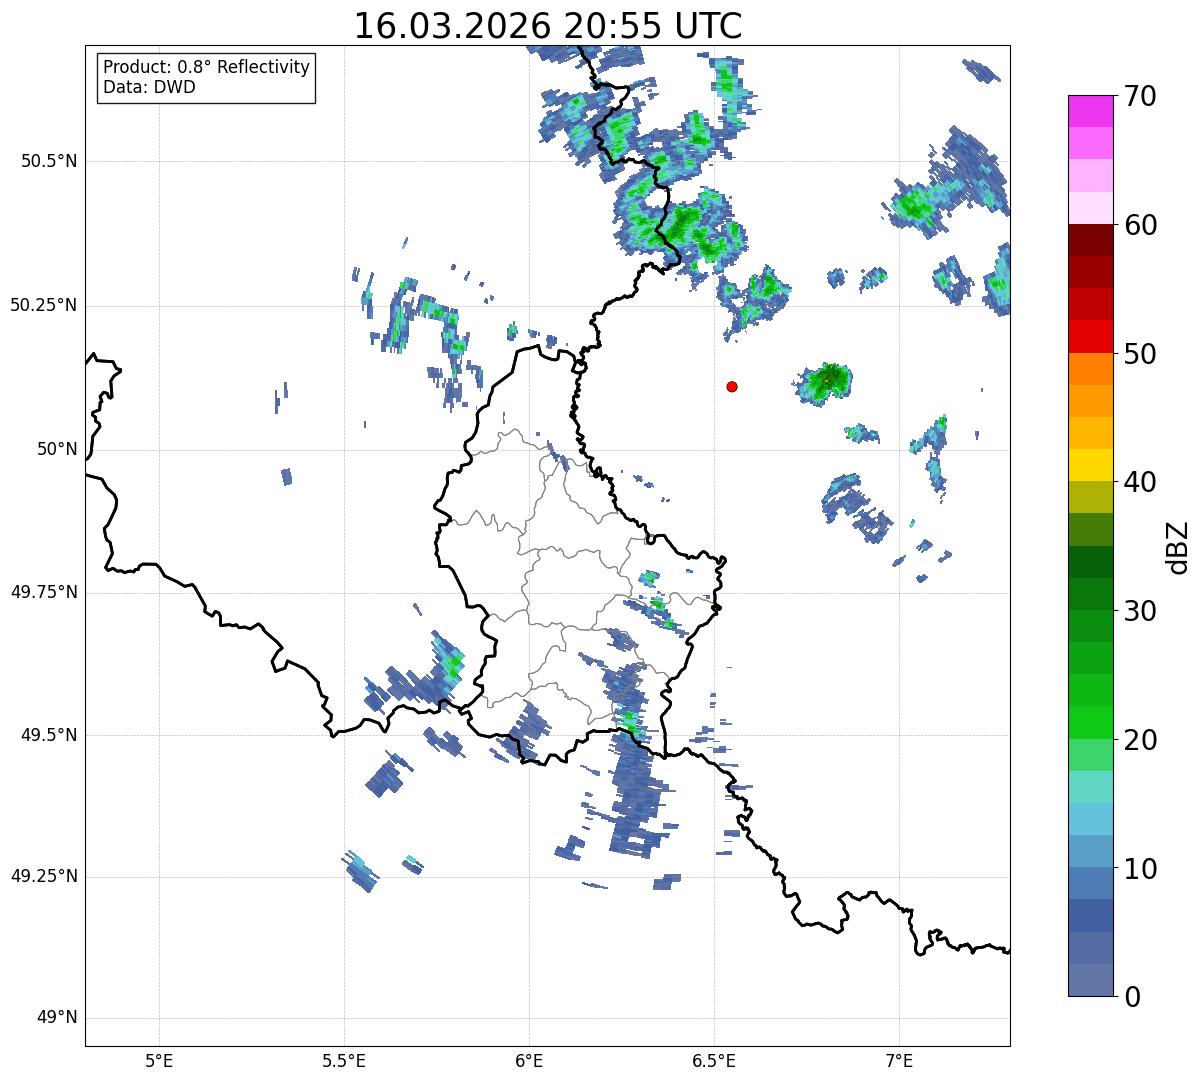This screenshot has width=1202, height=1081.
Task: Click the olive colorbar segment below 40
Action: click(1091, 498)
